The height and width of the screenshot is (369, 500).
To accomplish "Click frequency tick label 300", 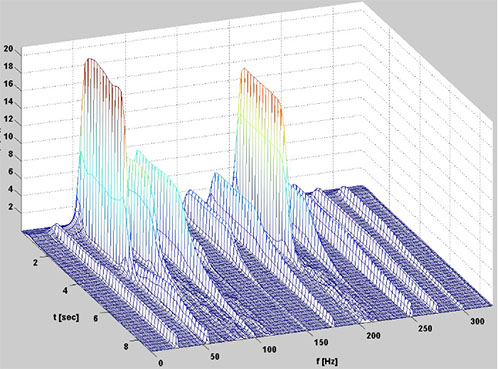I will click(x=477, y=321).
